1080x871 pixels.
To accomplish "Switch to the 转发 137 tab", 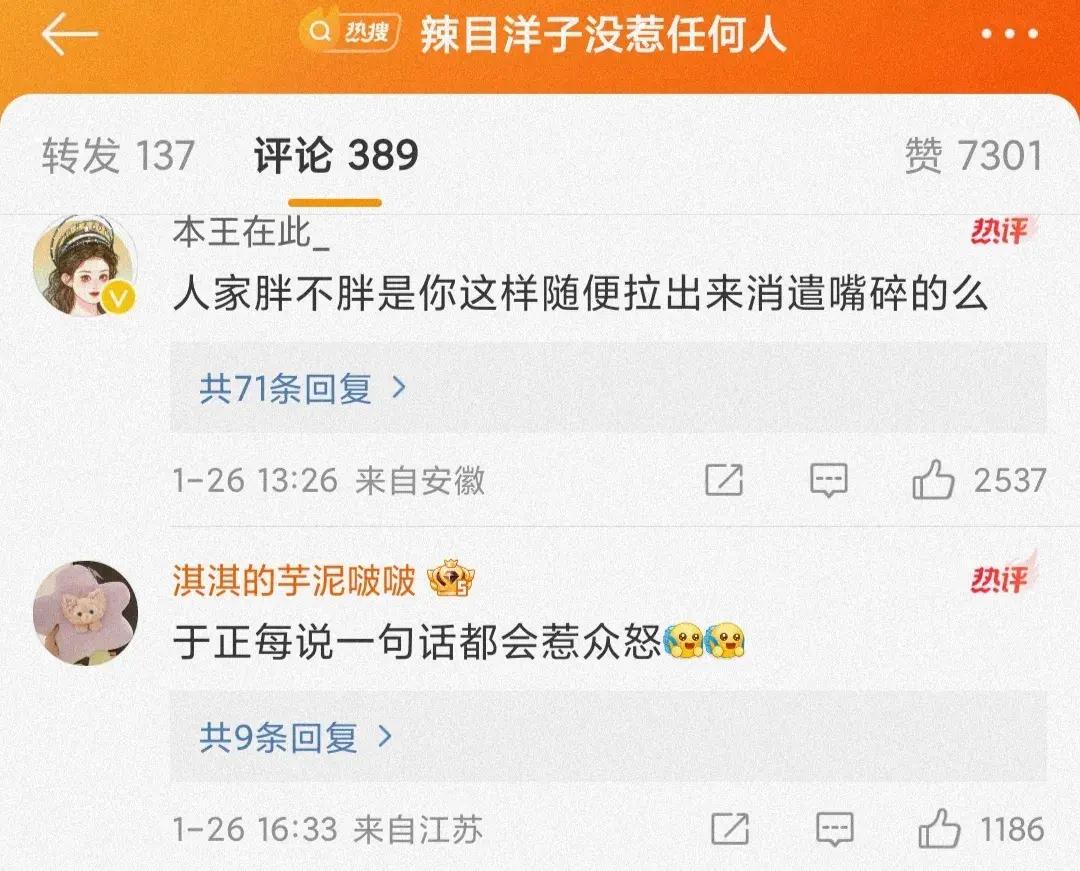I will pos(118,155).
